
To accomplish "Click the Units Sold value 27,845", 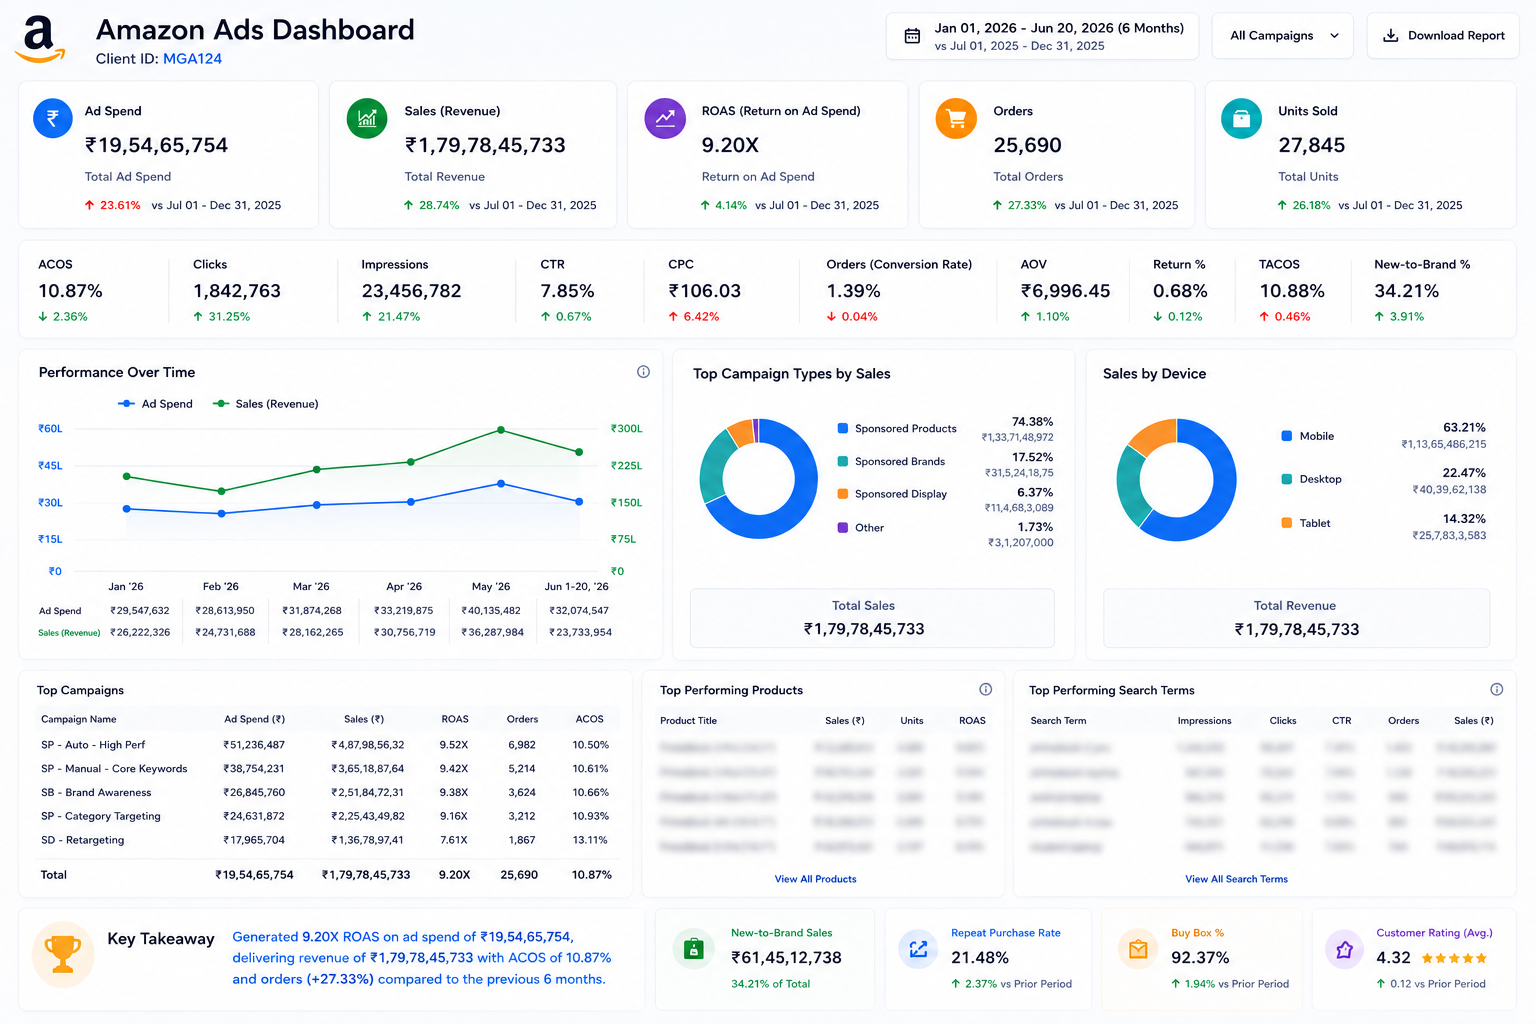I will [1311, 145].
